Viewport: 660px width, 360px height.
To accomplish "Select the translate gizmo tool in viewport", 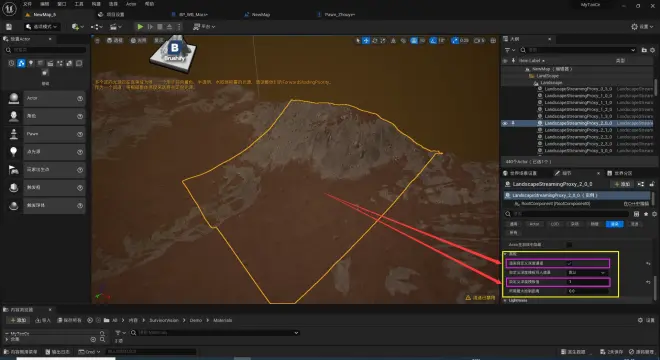I will (366, 40).
